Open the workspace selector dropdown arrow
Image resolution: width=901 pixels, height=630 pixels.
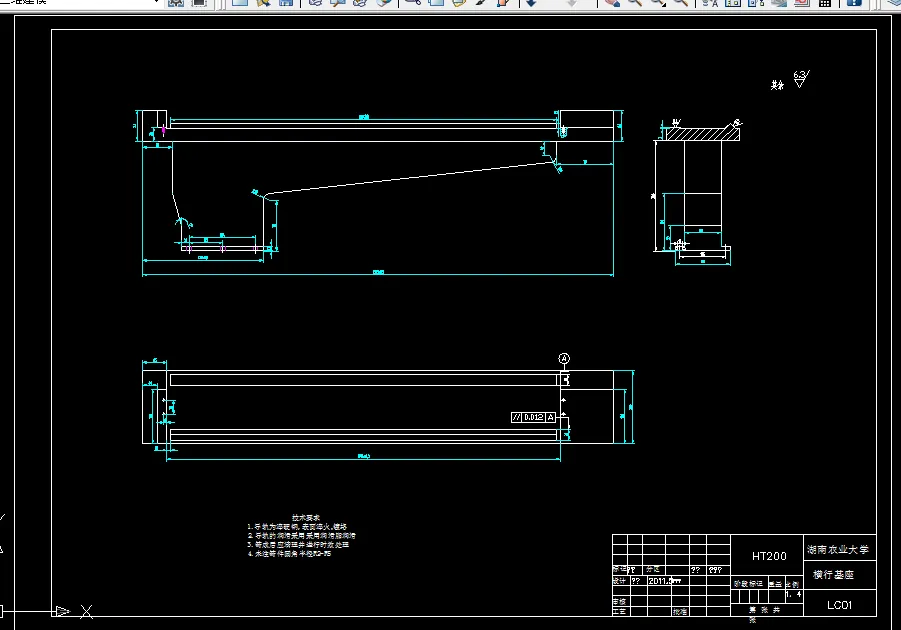(156, 2)
